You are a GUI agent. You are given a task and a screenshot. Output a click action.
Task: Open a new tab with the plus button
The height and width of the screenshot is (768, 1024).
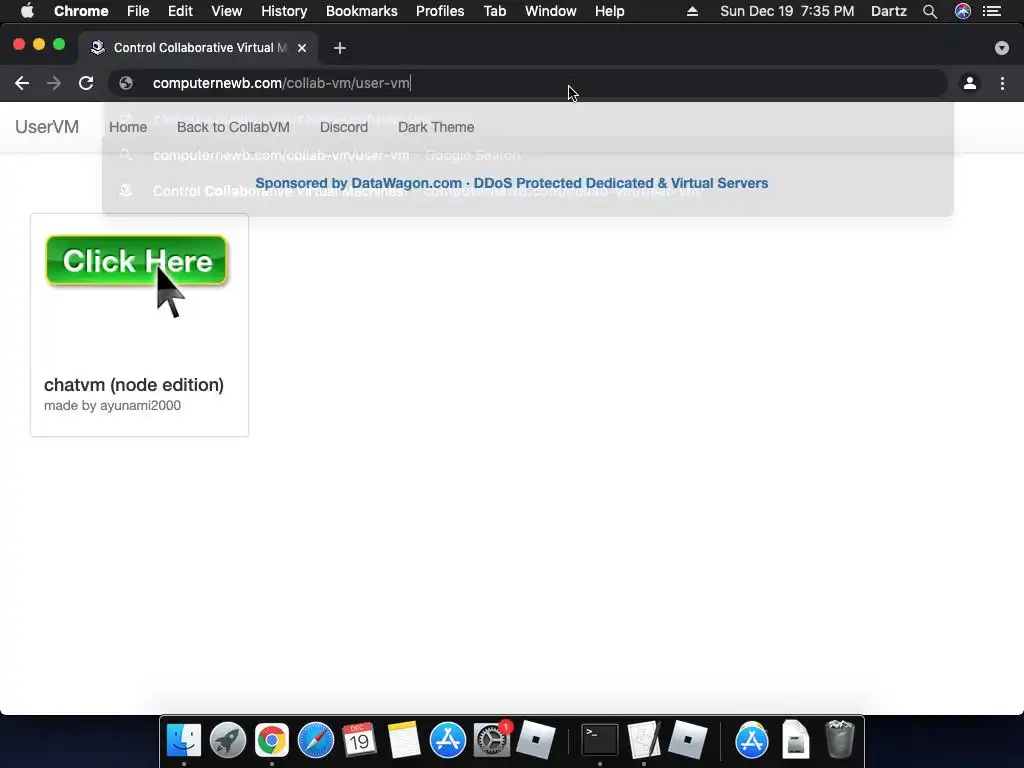[x=340, y=48]
